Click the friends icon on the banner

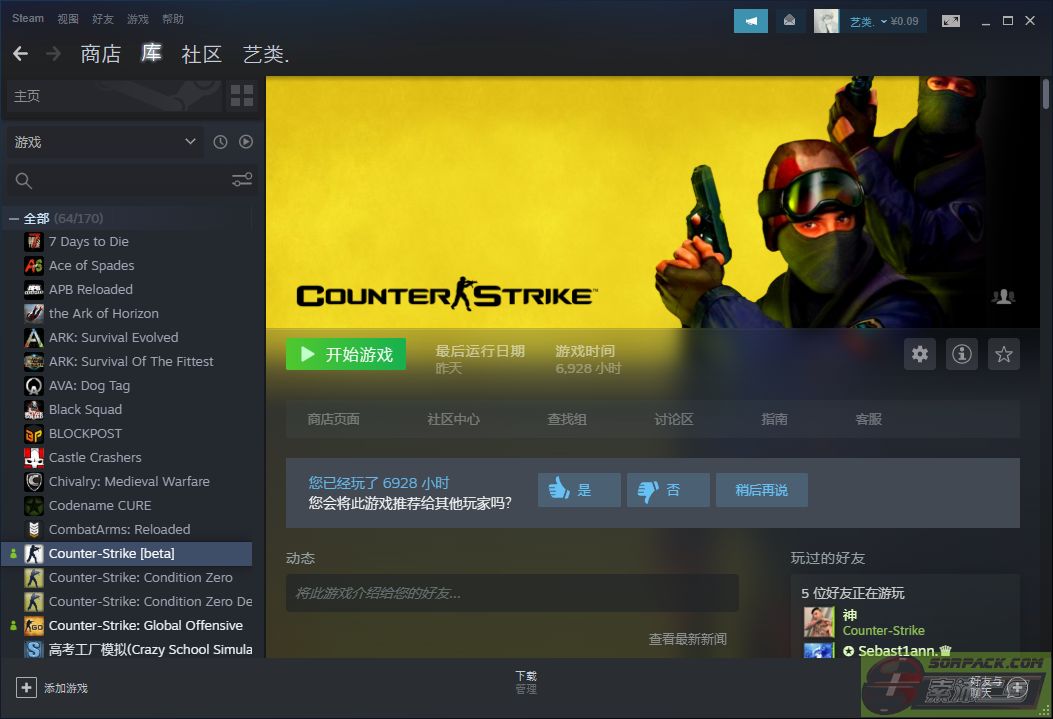(1003, 296)
